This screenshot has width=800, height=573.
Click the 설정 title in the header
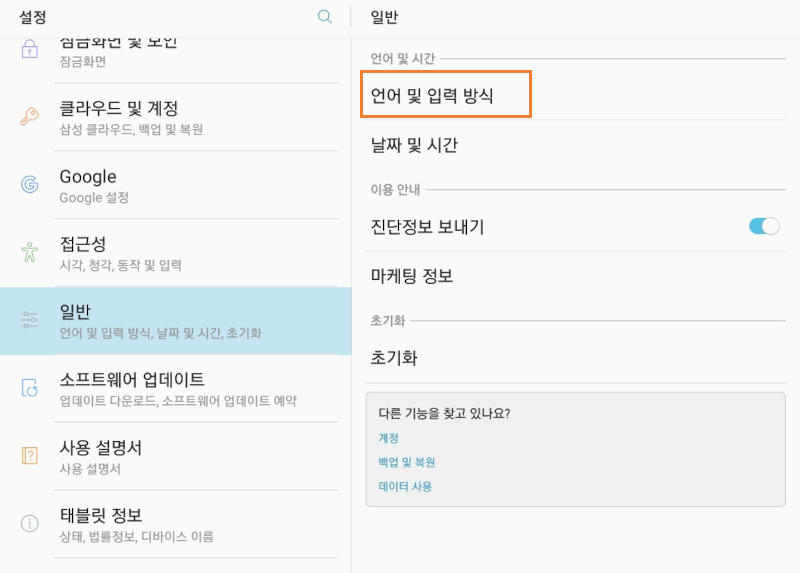[33, 17]
